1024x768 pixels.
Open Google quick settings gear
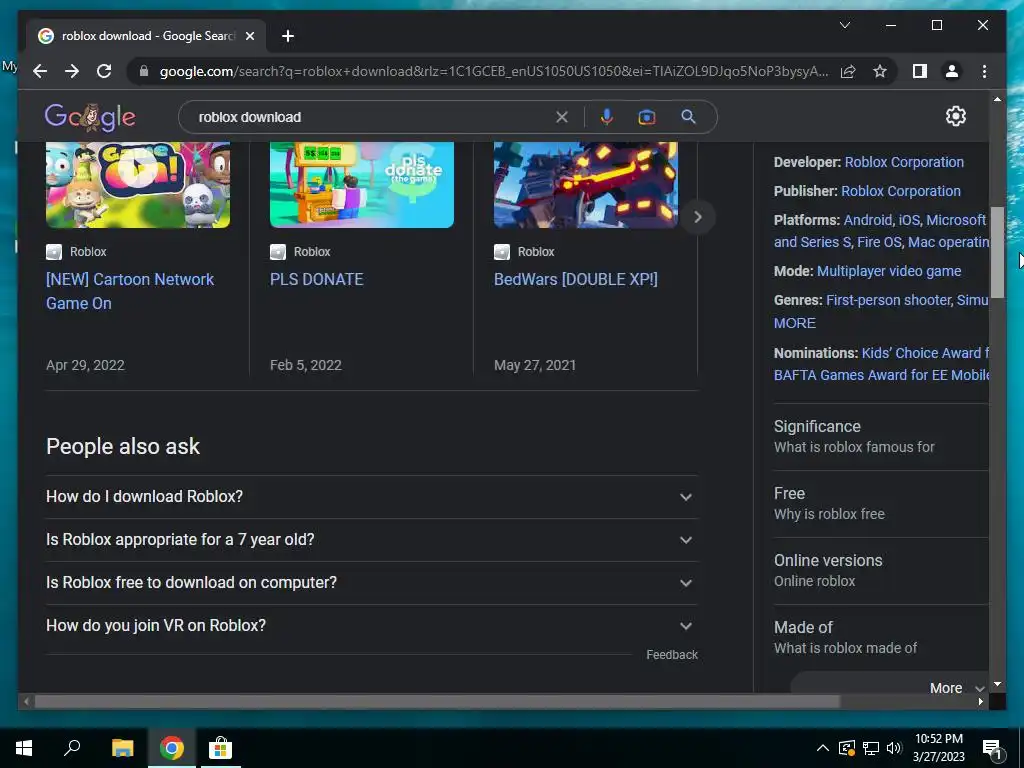click(955, 116)
